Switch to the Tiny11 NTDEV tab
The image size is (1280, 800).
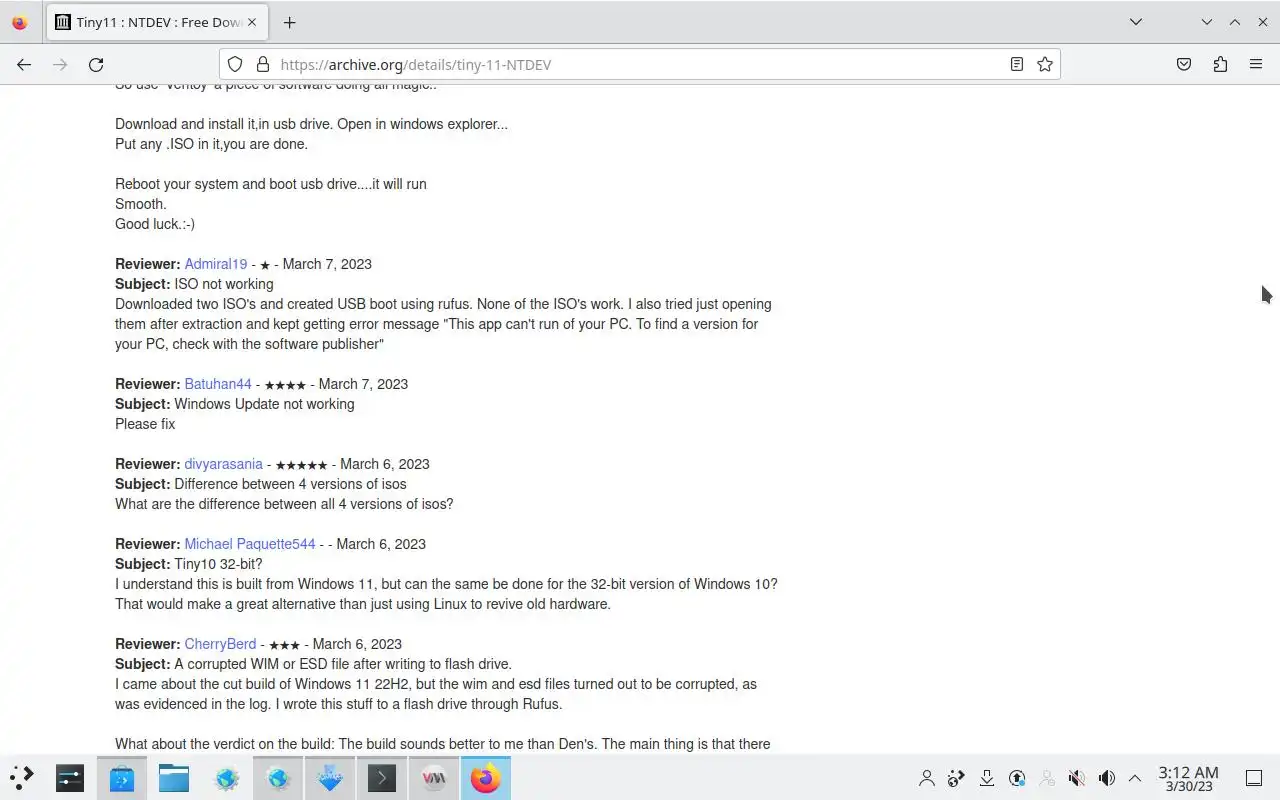pos(157,22)
